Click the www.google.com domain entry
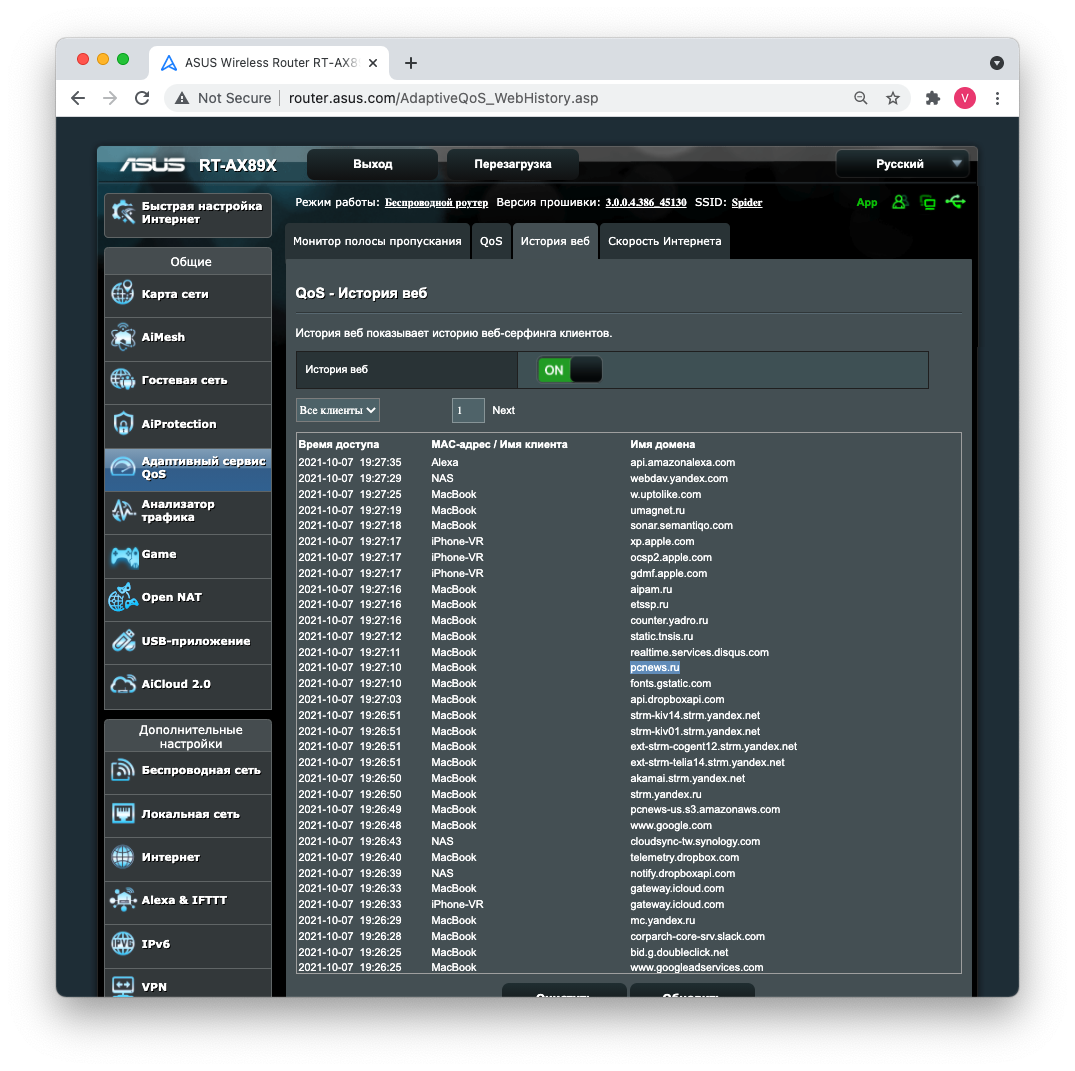The image size is (1075, 1071). pos(671,826)
